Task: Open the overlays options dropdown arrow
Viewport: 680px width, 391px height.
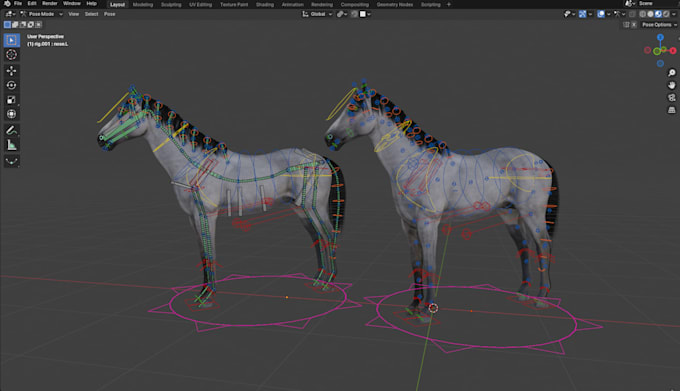Action: point(608,14)
